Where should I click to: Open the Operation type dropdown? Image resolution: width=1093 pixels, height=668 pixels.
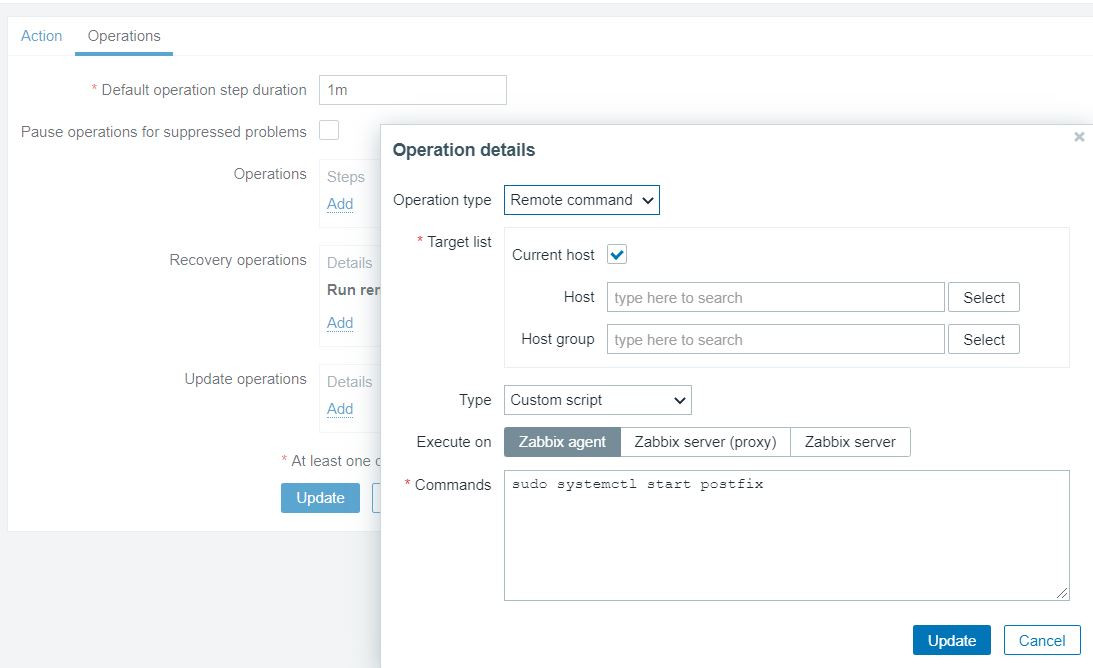[x=581, y=200]
